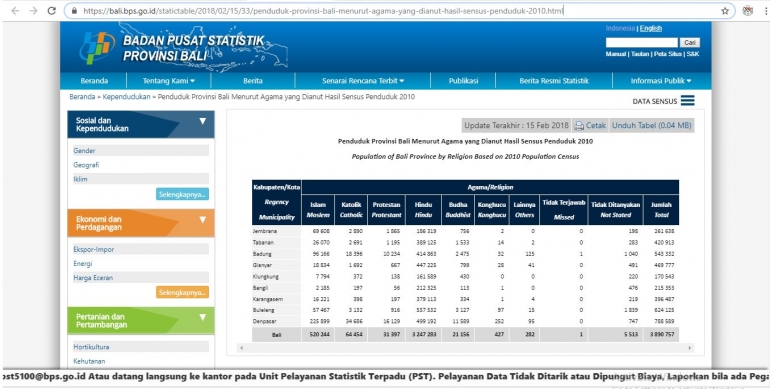
Task: Switch language to Indonesia
Action: tap(620, 28)
